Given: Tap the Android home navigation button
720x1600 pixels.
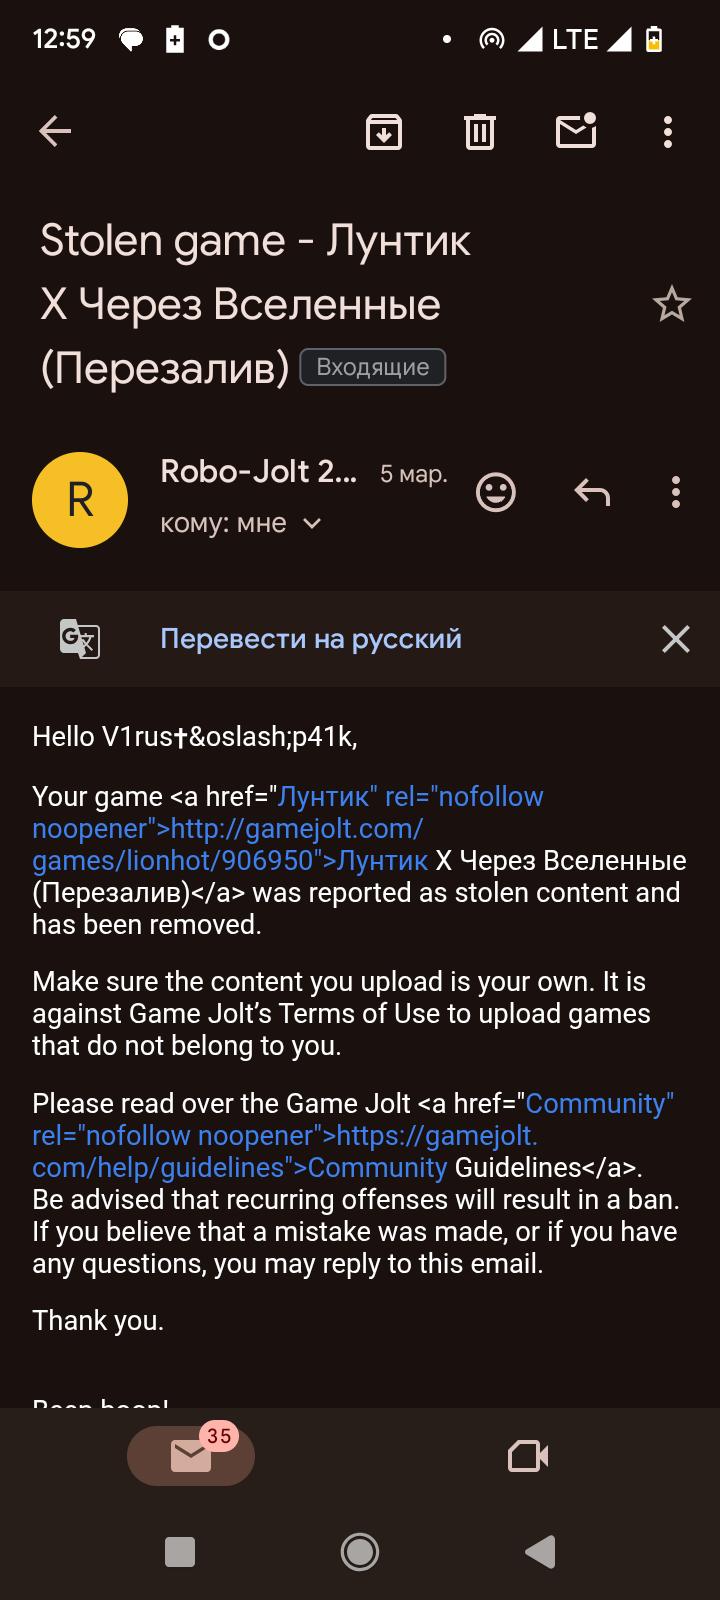Looking at the screenshot, I should point(360,1552).
